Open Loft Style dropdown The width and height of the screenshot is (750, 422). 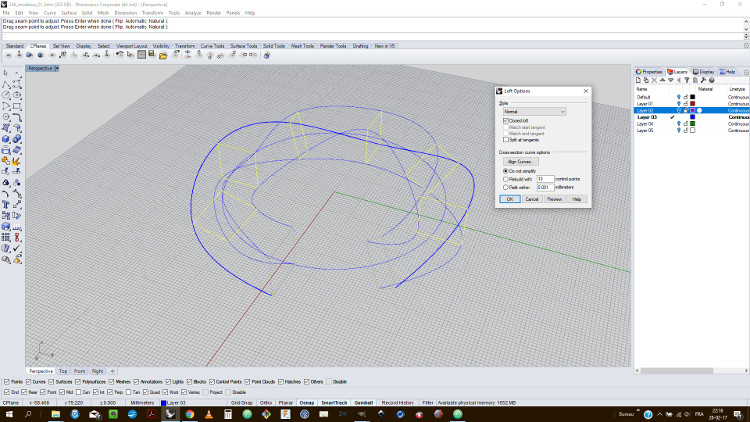click(534, 111)
